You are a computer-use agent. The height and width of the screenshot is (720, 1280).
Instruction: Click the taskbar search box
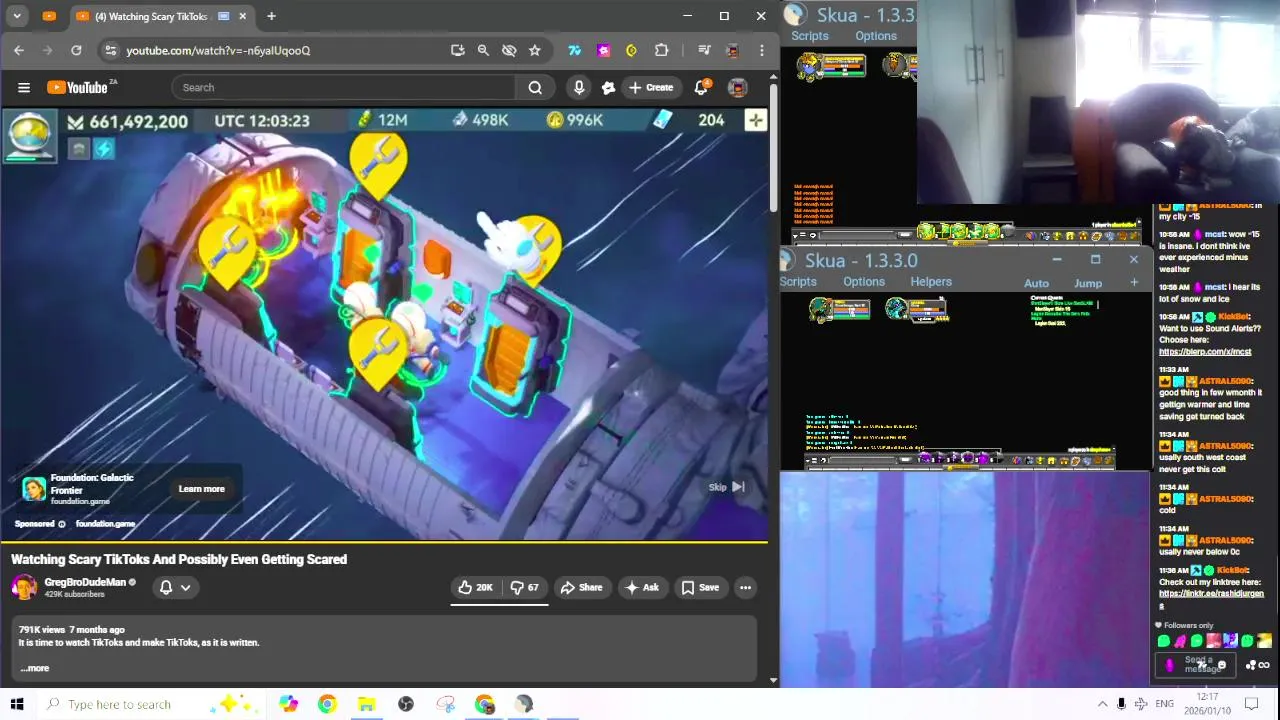click(x=150, y=704)
